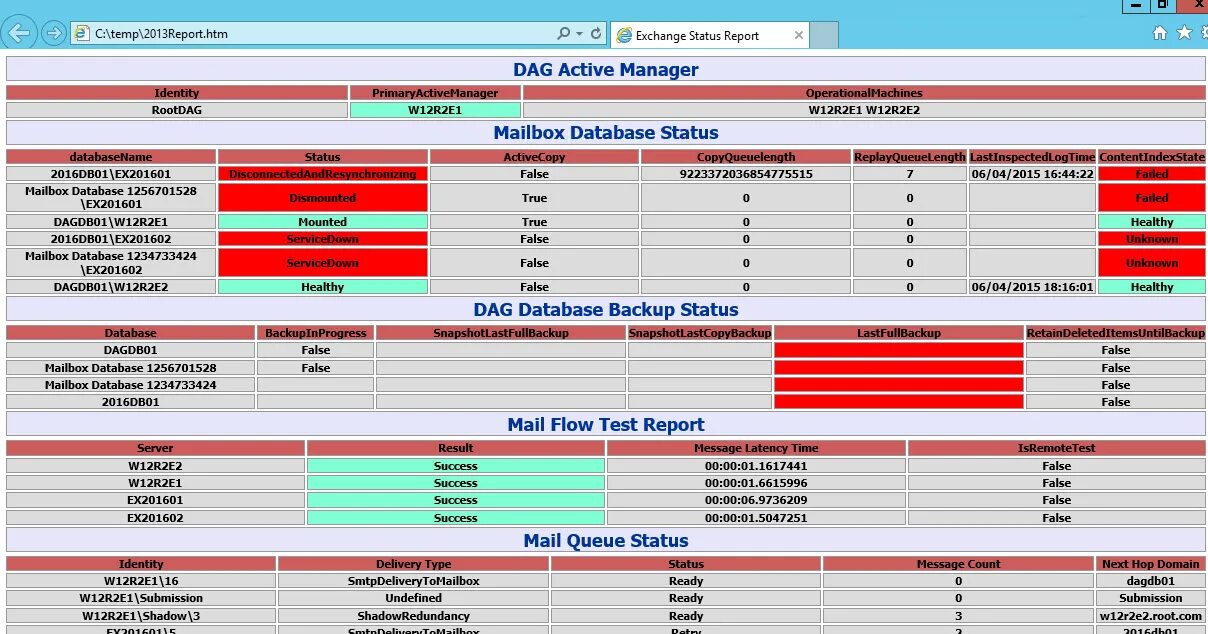The image size is (1208, 634).
Task: Select 2016DB01 in backup status table
Action: (131, 402)
